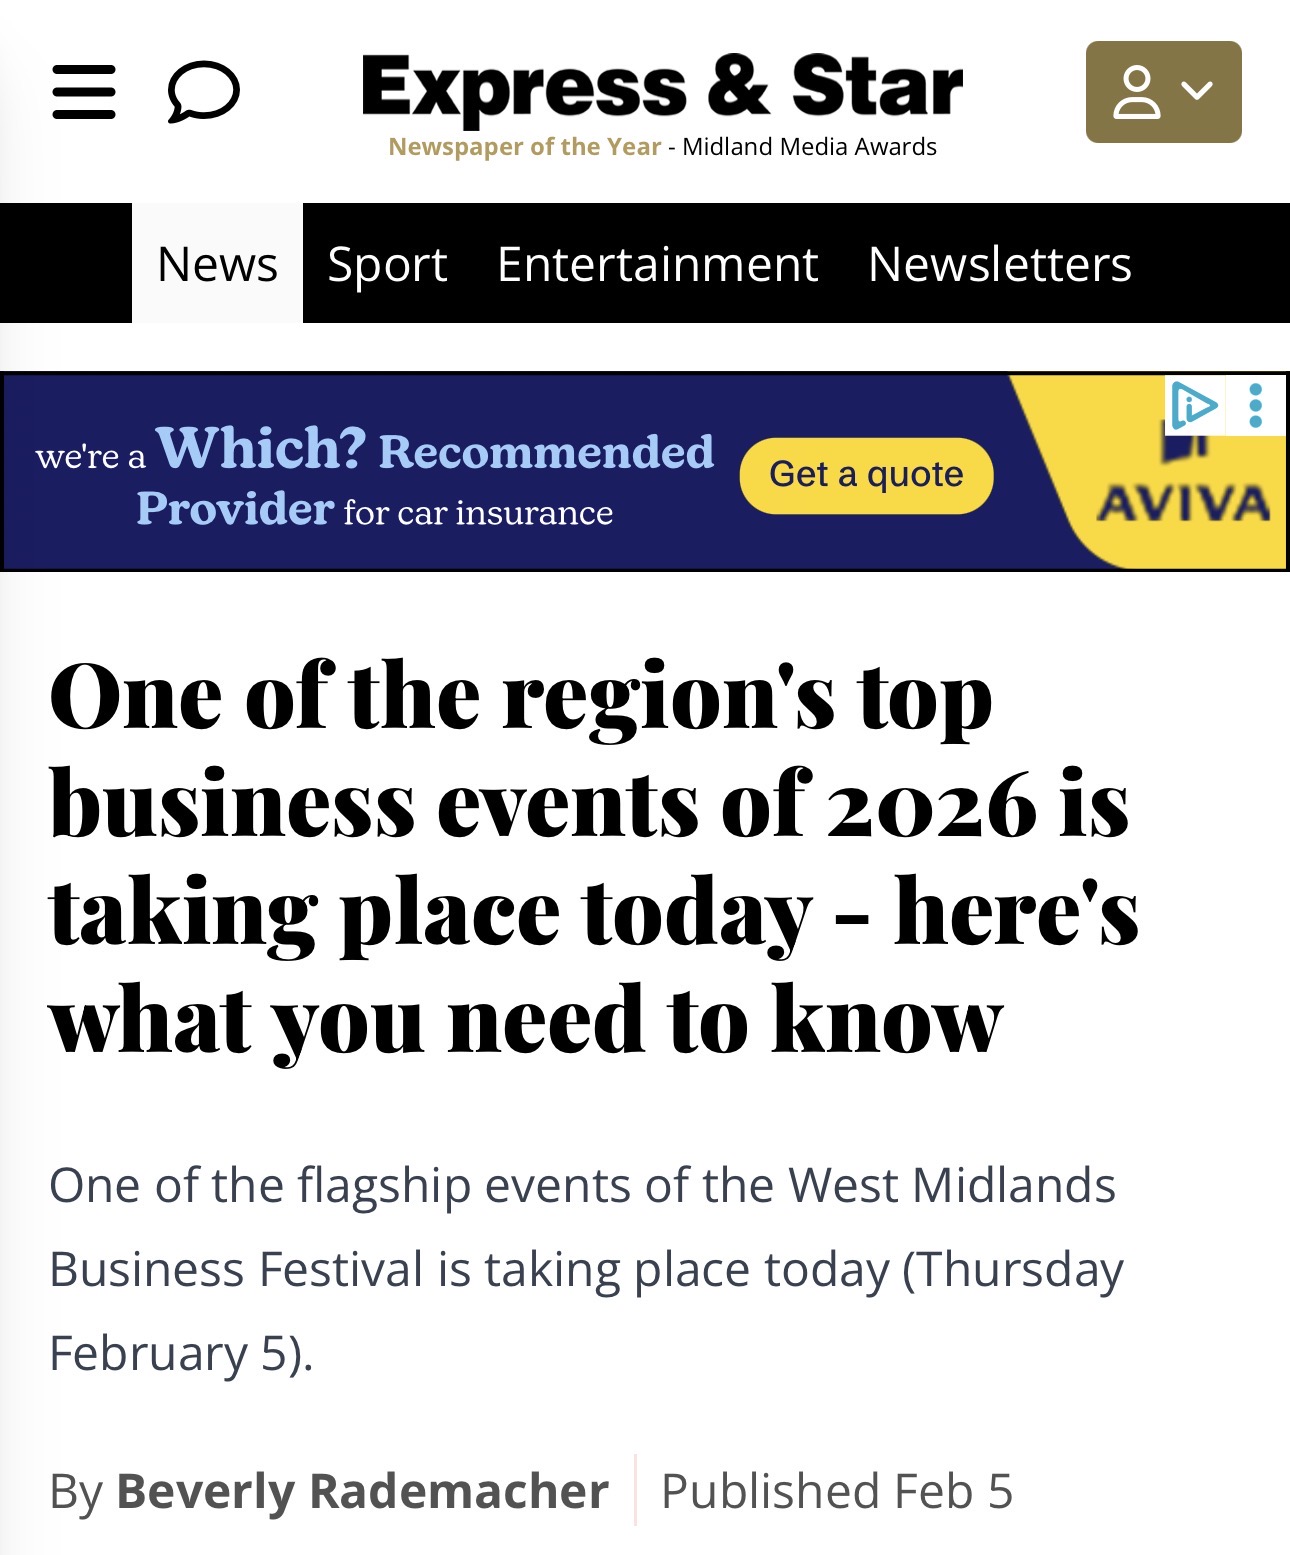Click the Published Feb 5 date
The height and width of the screenshot is (1555, 1290).
pyautogui.click(x=837, y=1491)
